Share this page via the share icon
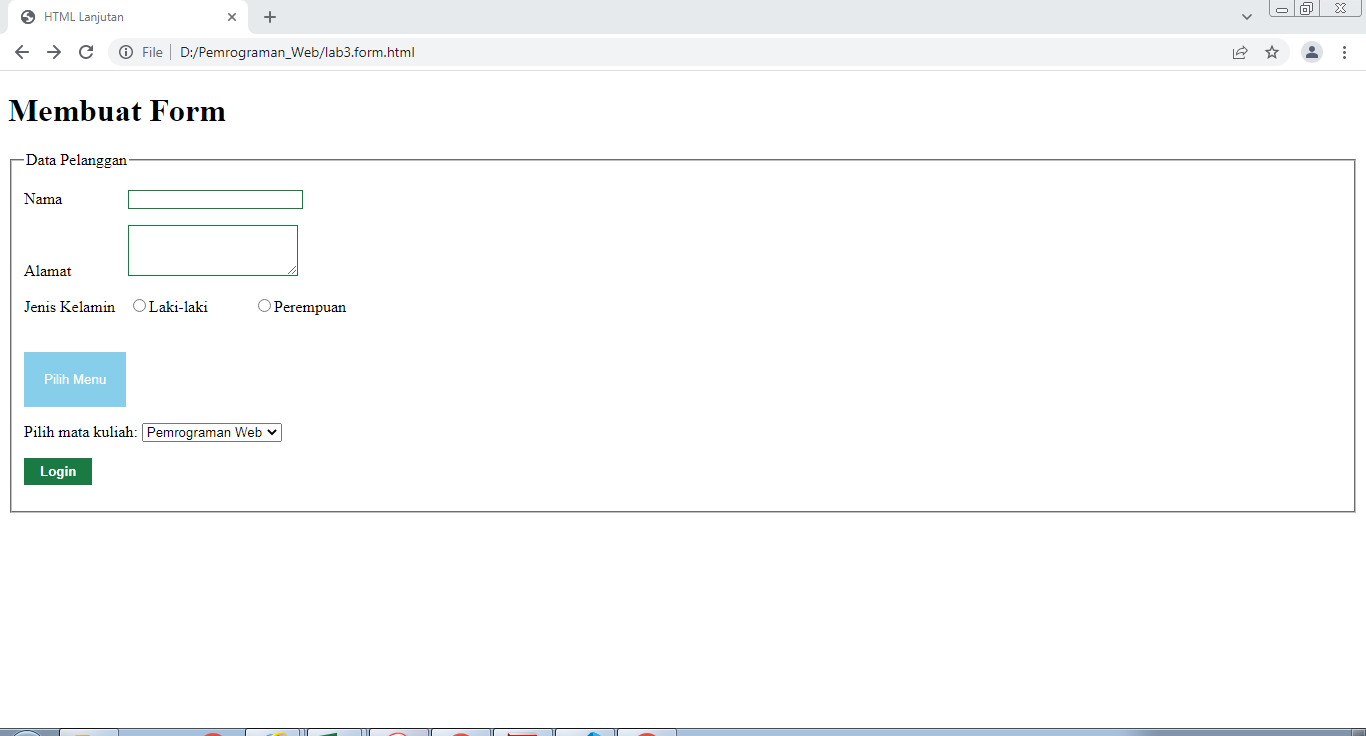This screenshot has width=1366, height=736. 1240,52
